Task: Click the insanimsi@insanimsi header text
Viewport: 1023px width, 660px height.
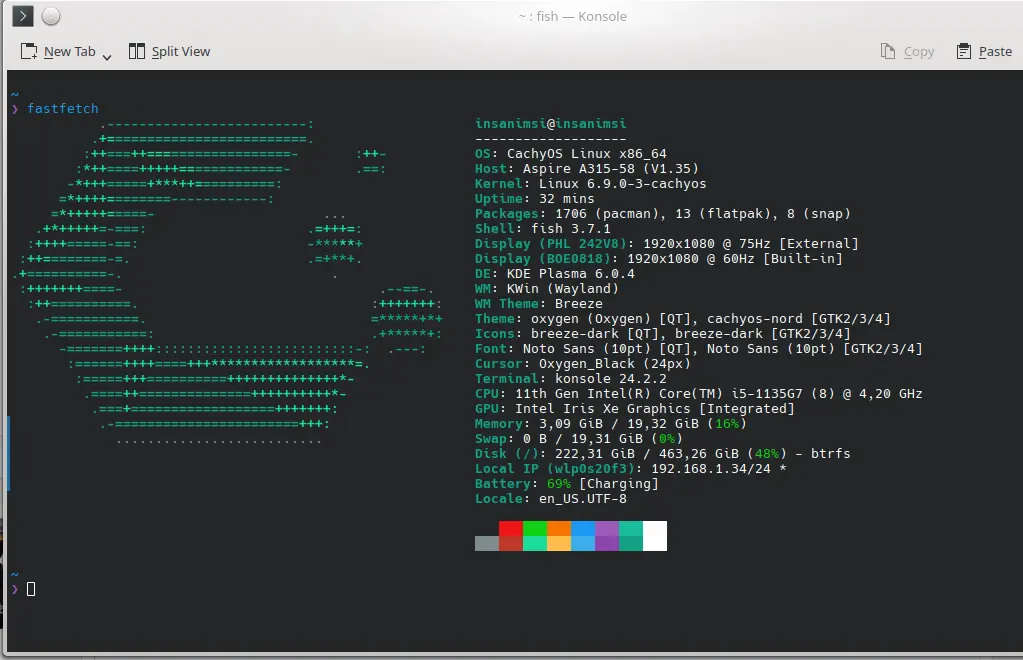Action: tap(551, 123)
